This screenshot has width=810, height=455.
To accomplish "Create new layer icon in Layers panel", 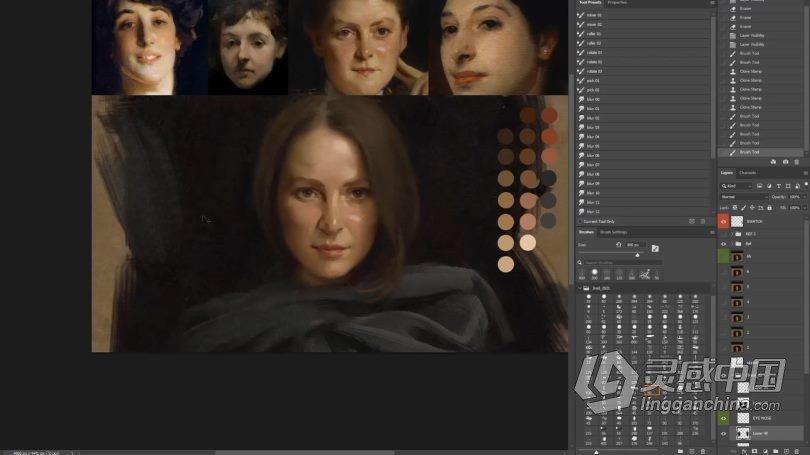I will click(x=786, y=451).
